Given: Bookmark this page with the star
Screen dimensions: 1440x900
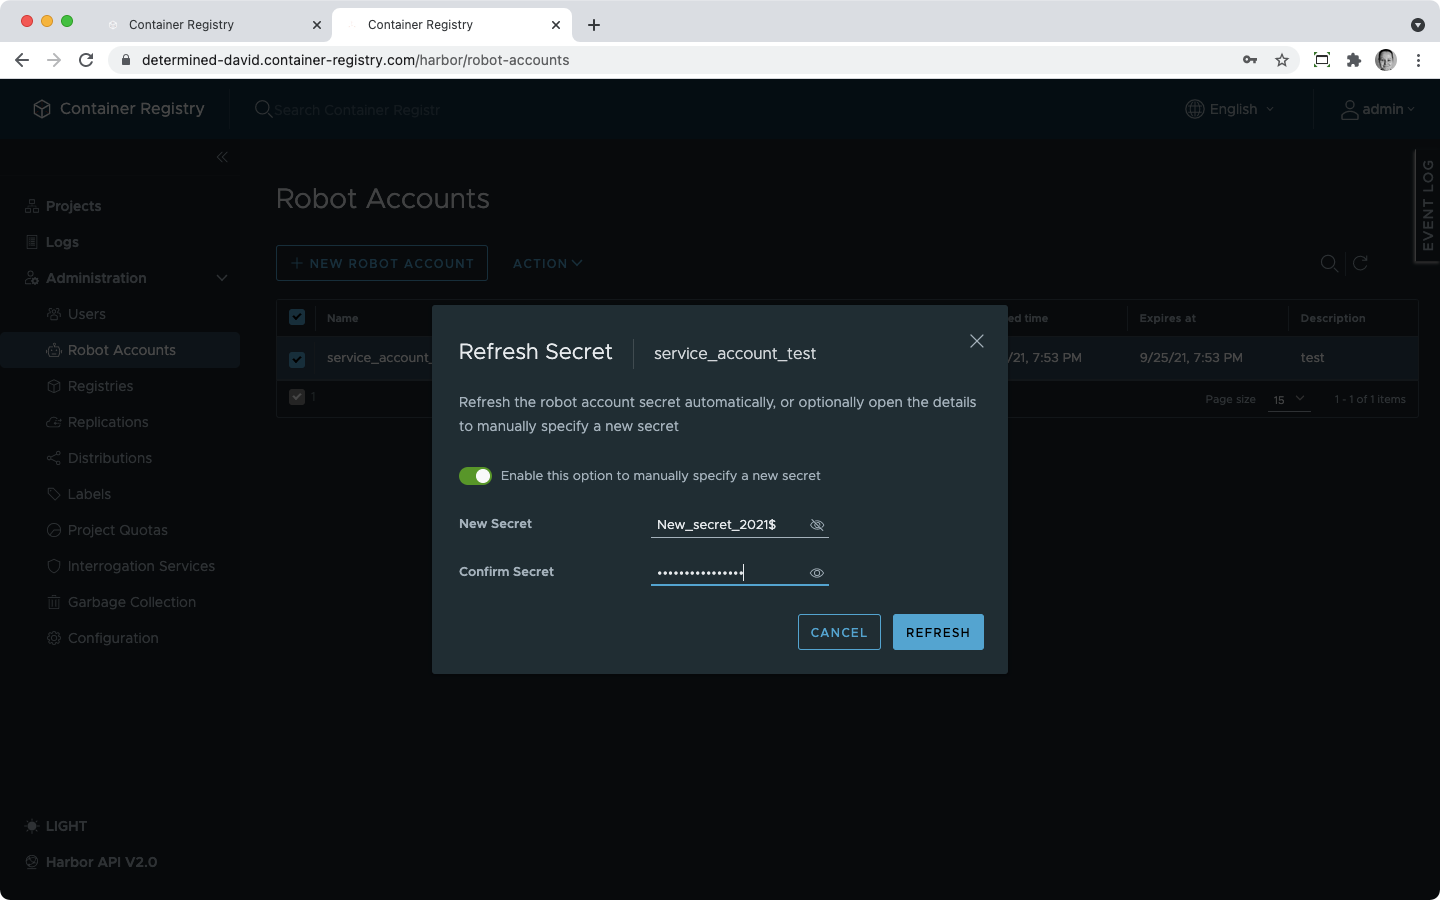Looking at the screenshot, I should click(1282, 60).
